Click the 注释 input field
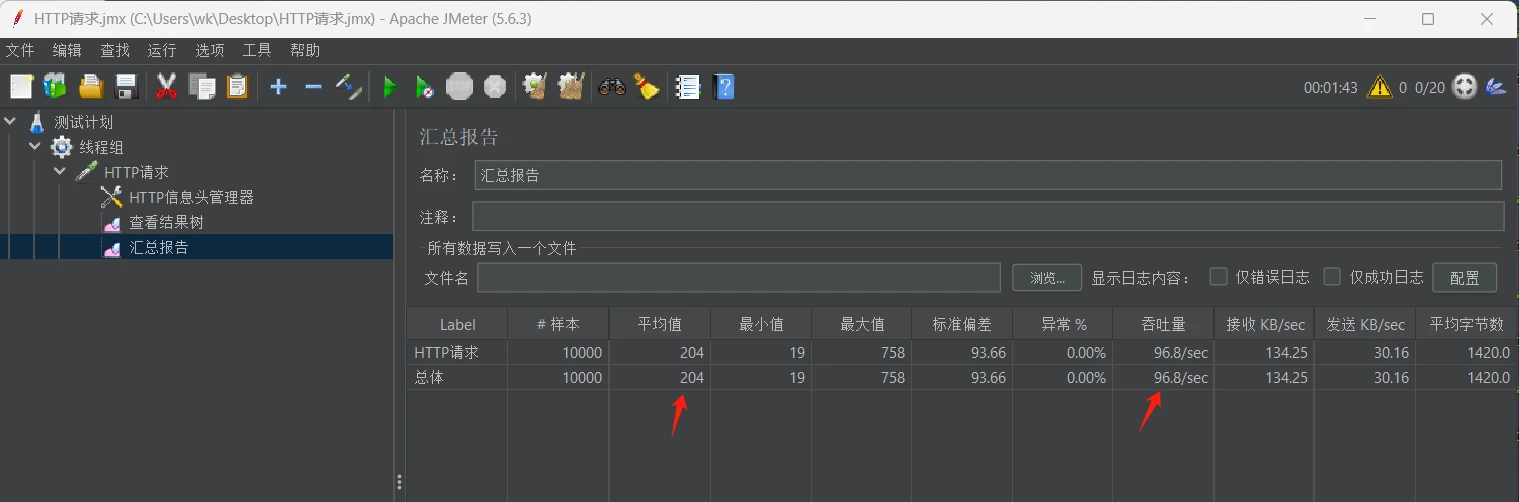 point(988,217)
